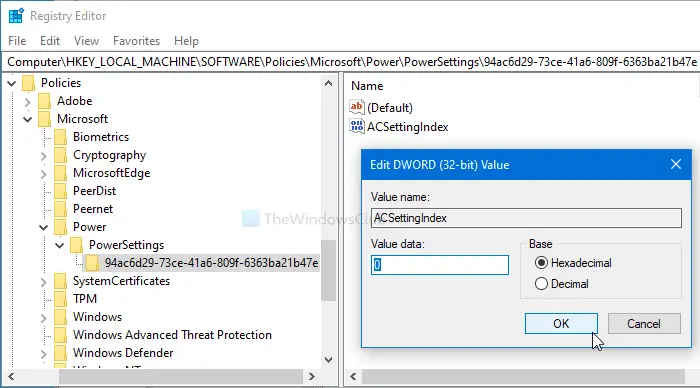
Task: Click the TPM folder icon
Action: [x=60, y=299]
